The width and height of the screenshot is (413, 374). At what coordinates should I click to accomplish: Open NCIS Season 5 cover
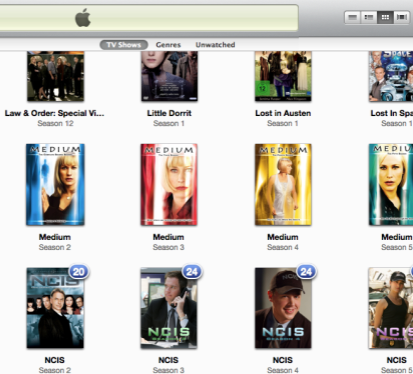(x=391, y=308)
